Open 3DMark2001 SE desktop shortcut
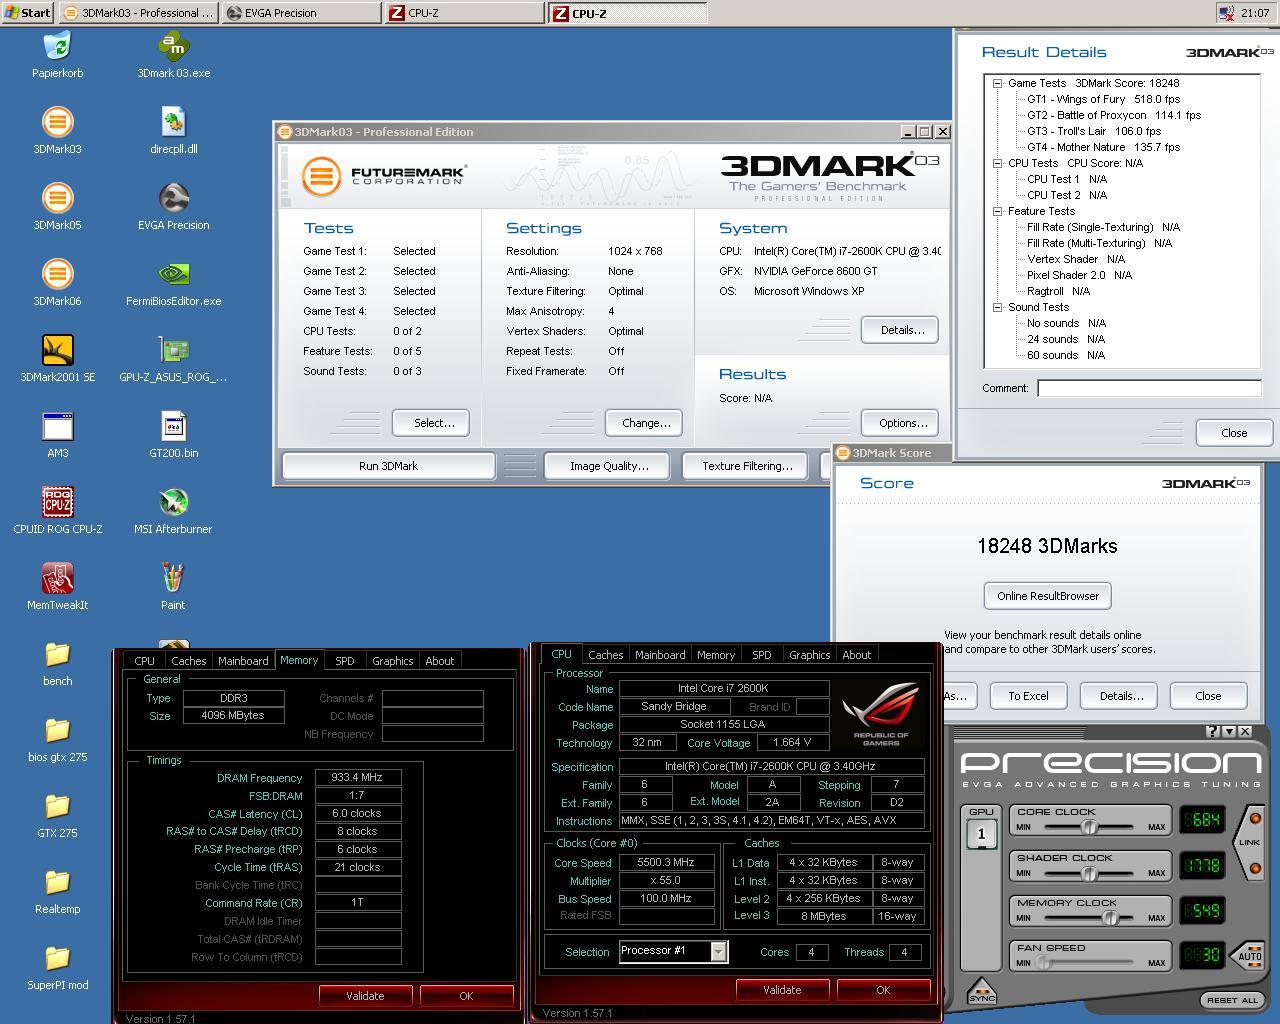Viewport: 1280px width, 1024px height. (57, 359)
